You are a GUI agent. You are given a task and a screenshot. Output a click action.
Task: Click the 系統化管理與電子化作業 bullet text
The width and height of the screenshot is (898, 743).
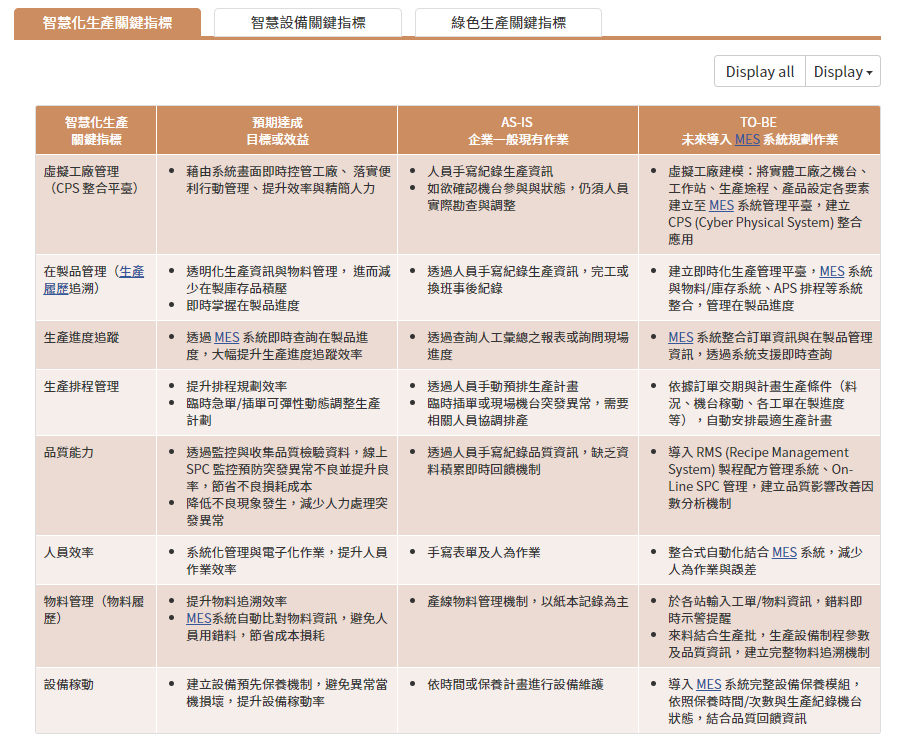pos(287,561)
